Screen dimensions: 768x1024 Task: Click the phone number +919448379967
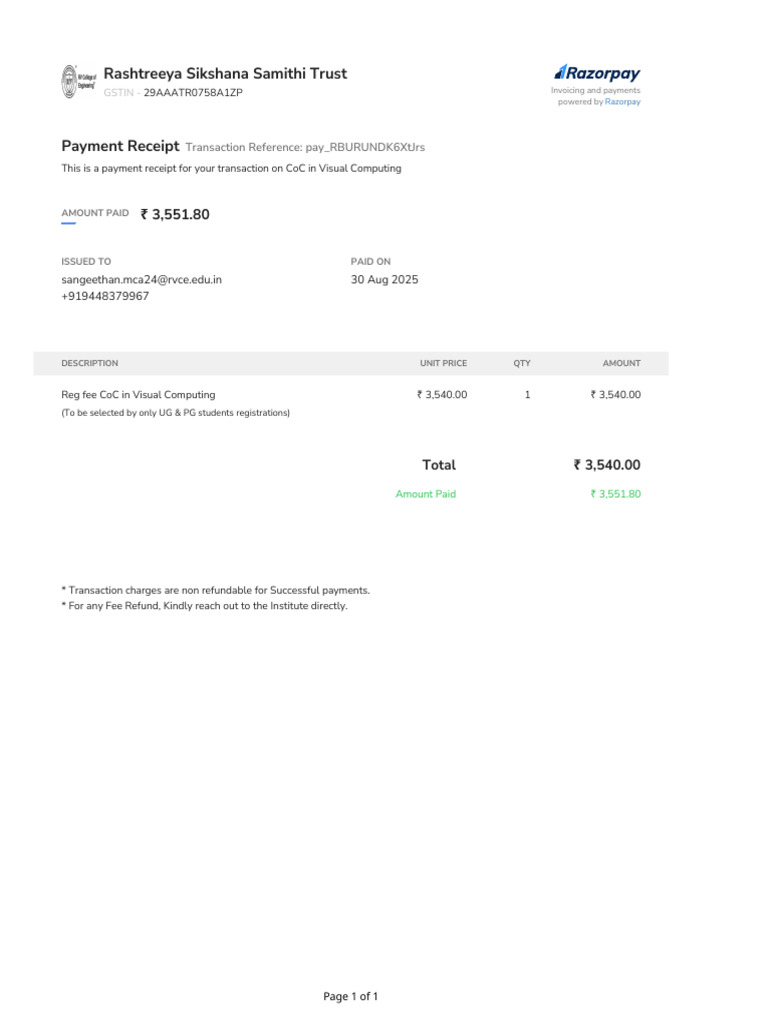[x=105, y=297]
